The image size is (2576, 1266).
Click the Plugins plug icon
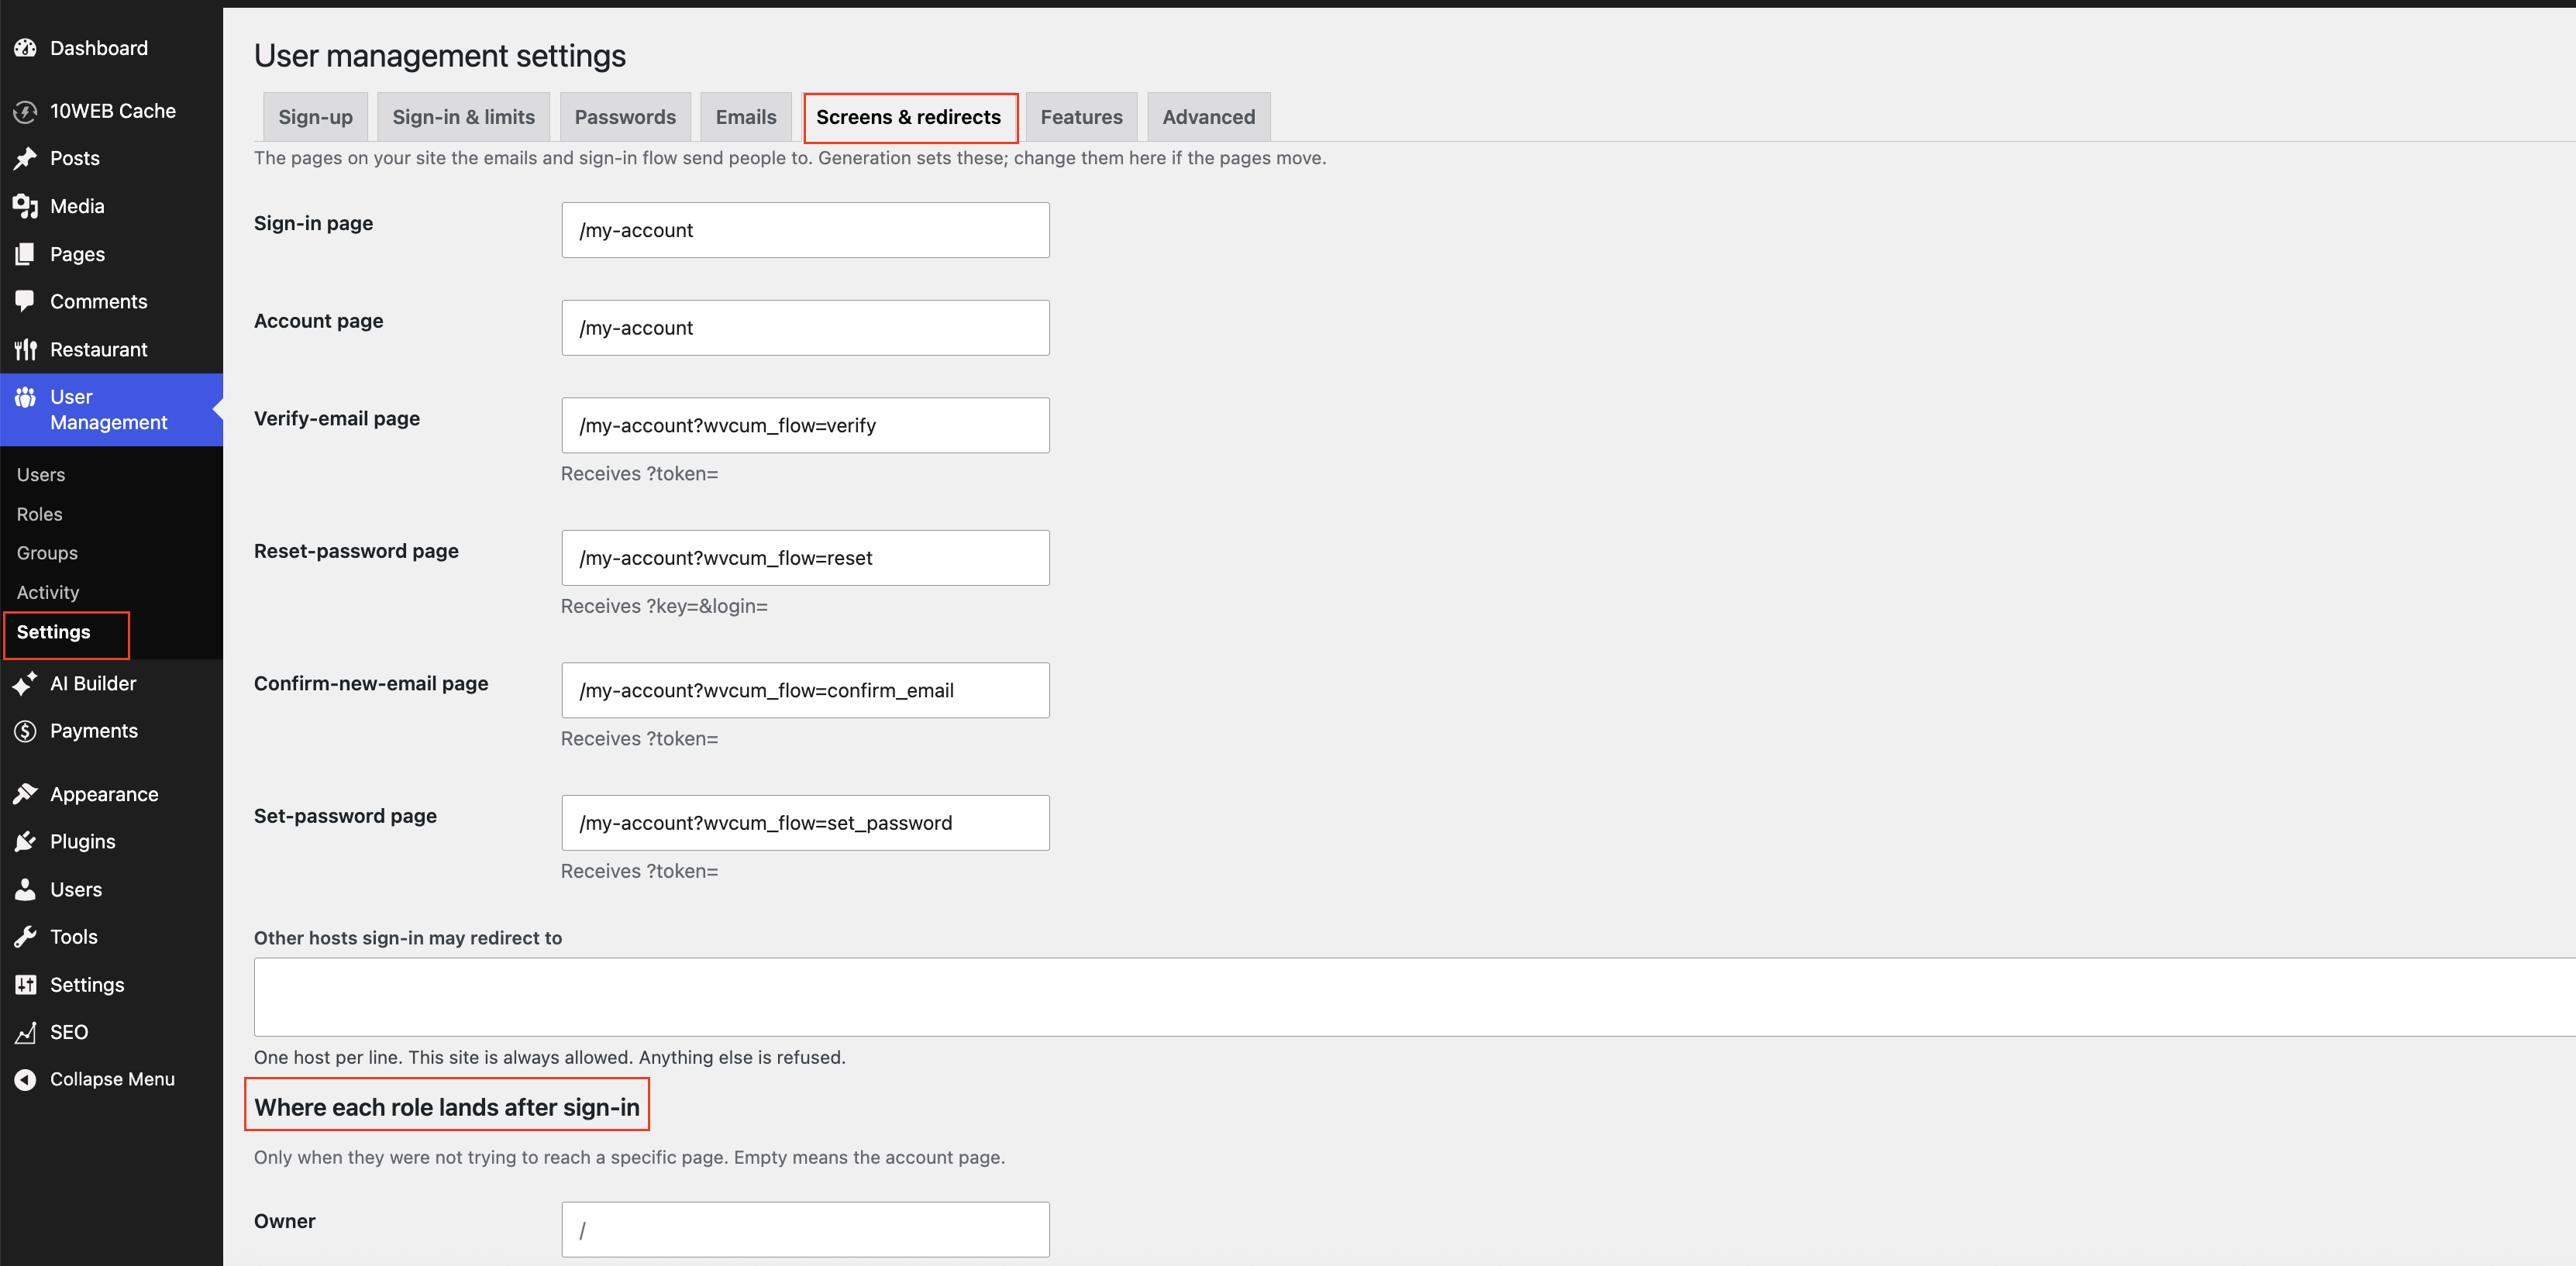pos(25,841)
